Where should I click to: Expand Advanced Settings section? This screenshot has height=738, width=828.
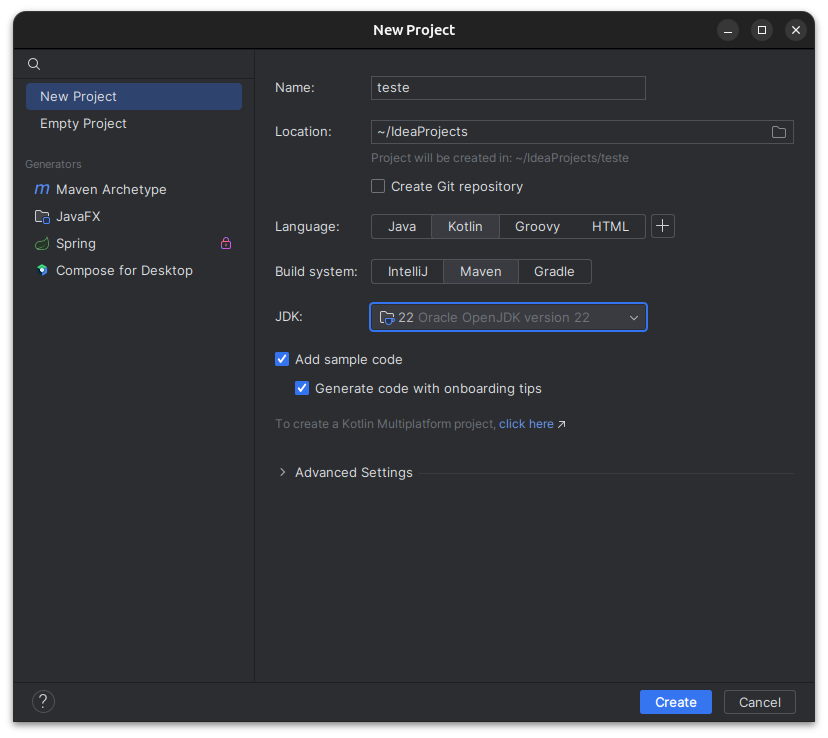click(283, 472)
